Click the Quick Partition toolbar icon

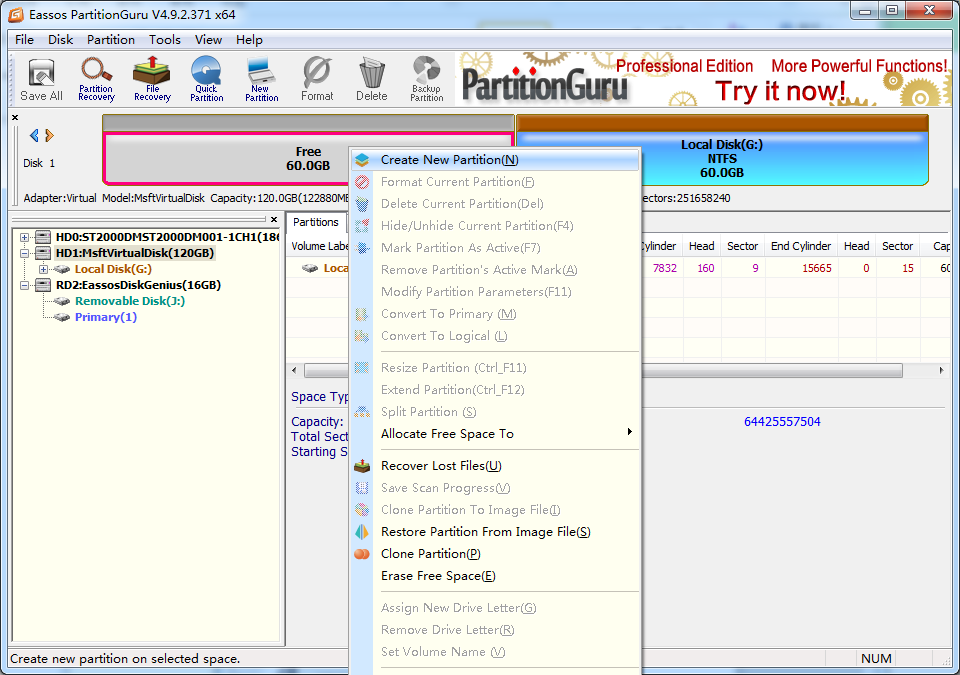(x=206, y=79)
